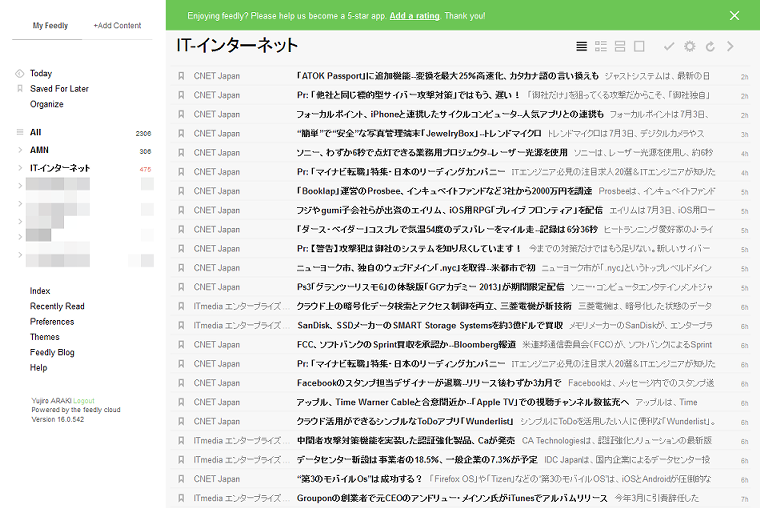The width and height of the screenshot is (760, 508).
Task: Switch to magazine view icon
Action: 601,47
